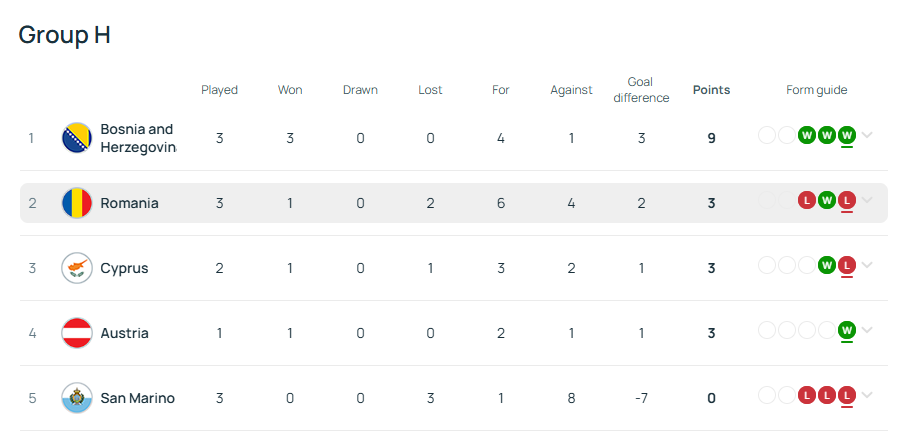Viewport: 904px width, 448px height.
Task: Click the San Marino flag icon
Action: click(77, 398)
